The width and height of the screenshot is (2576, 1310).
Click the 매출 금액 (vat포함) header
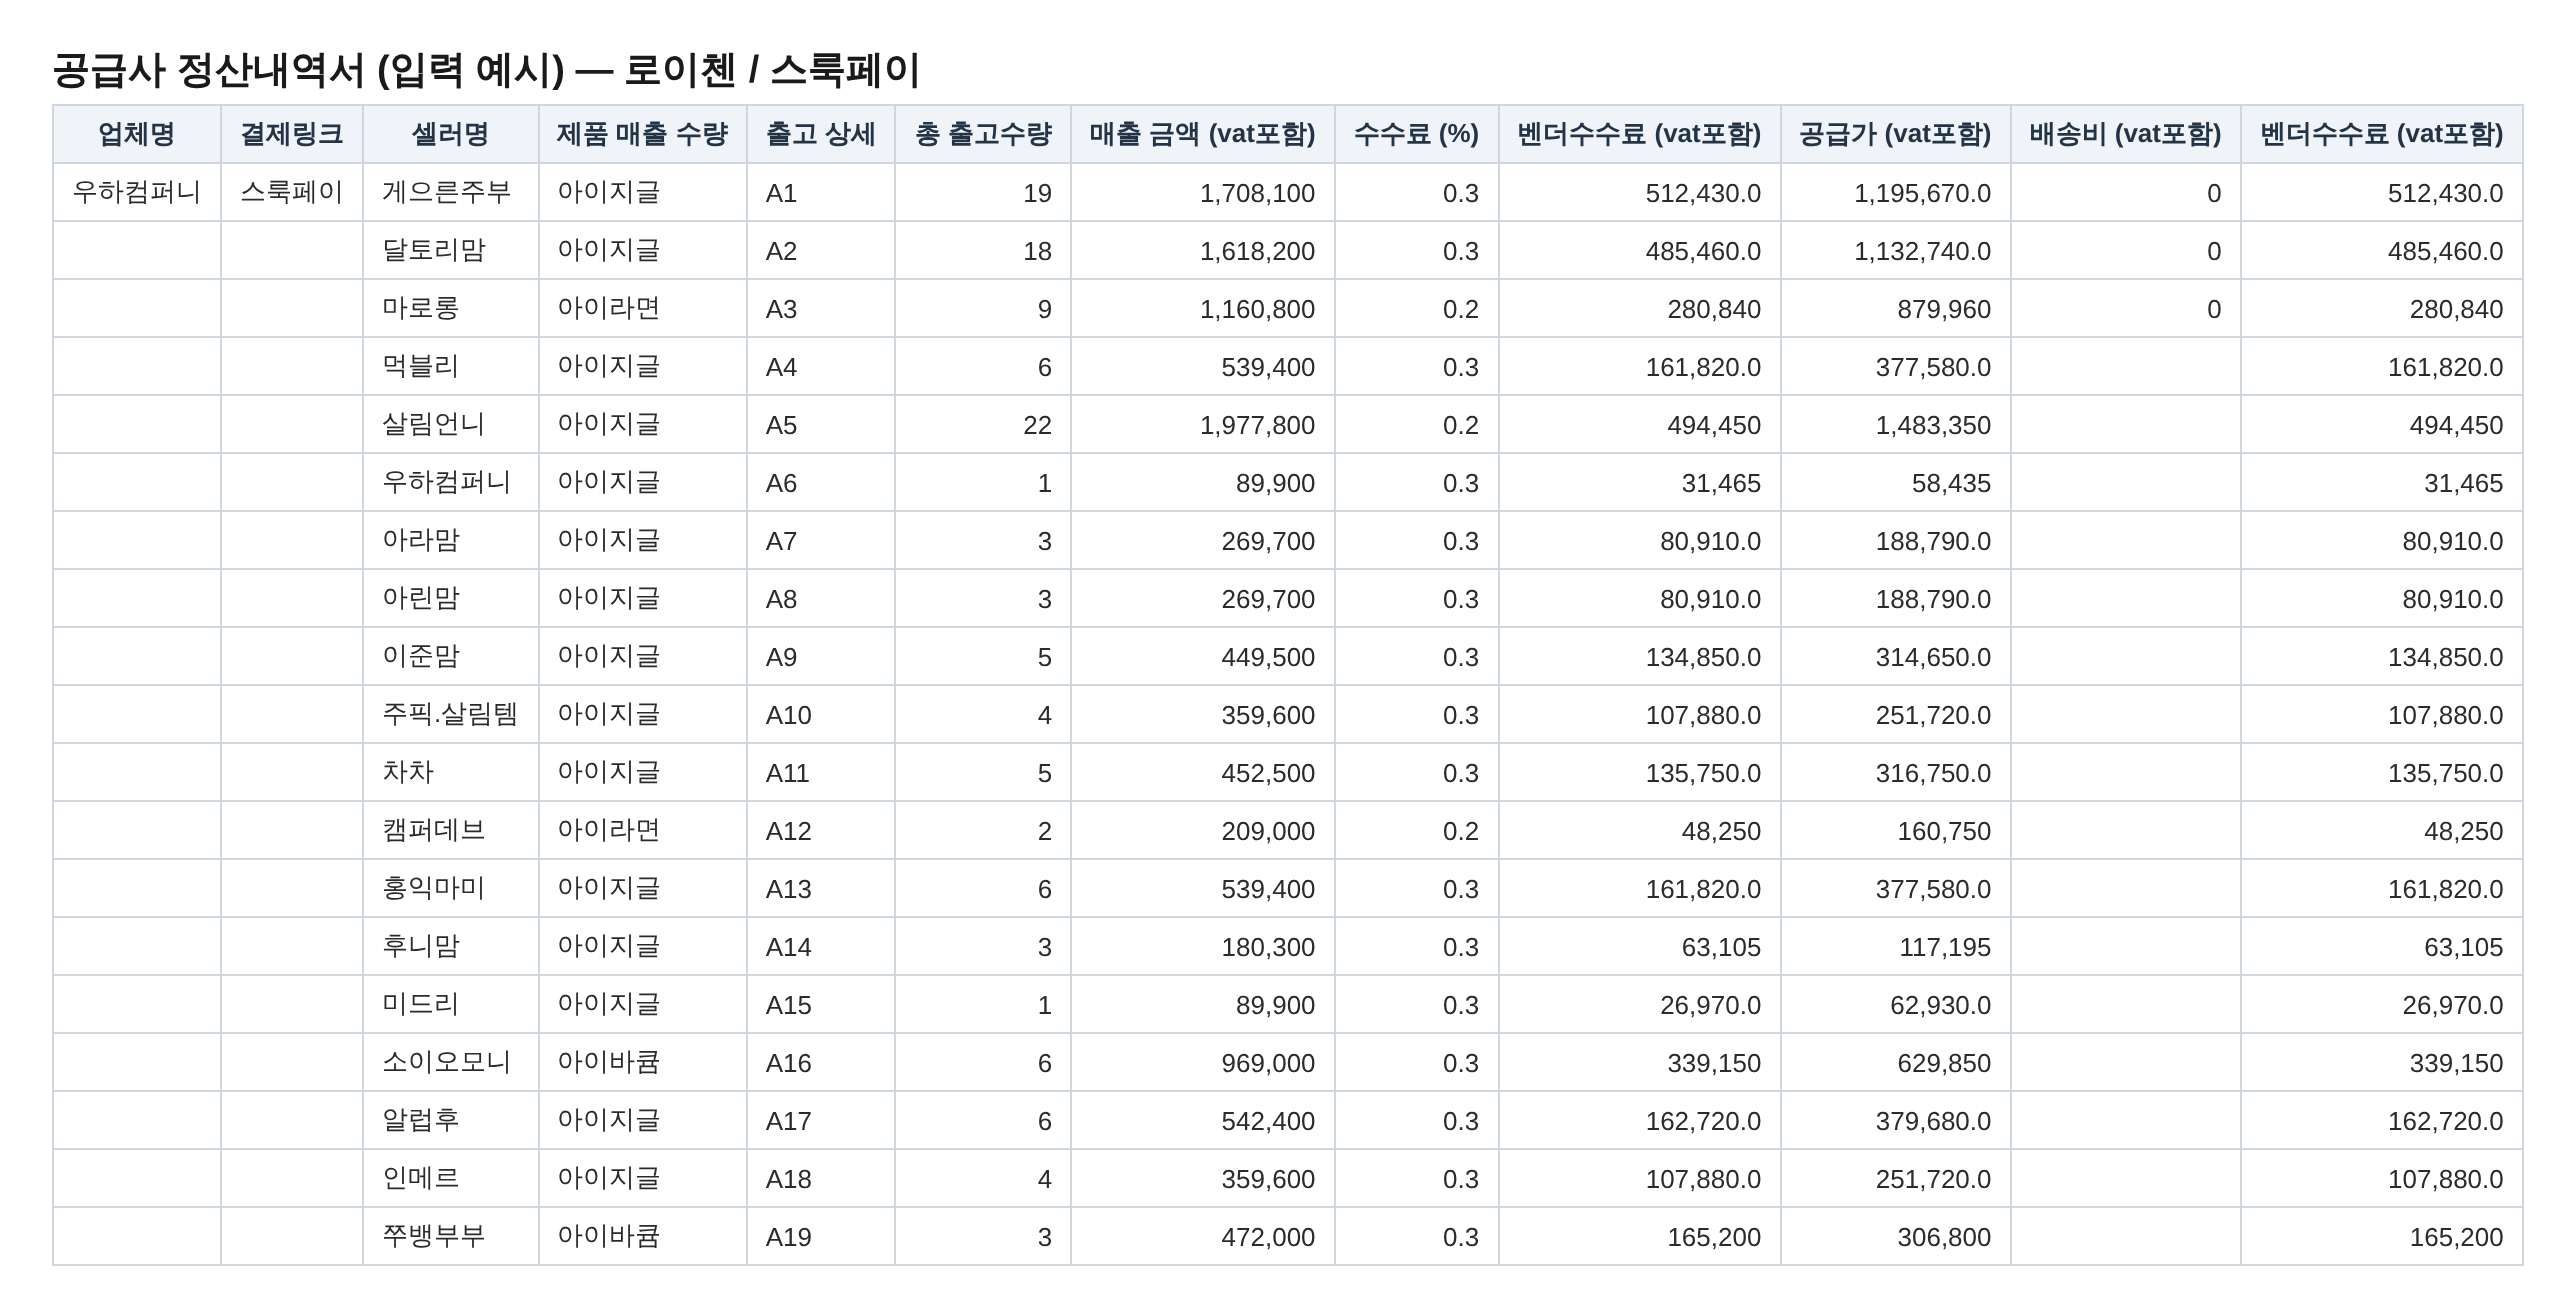(x=1203, y=134)
